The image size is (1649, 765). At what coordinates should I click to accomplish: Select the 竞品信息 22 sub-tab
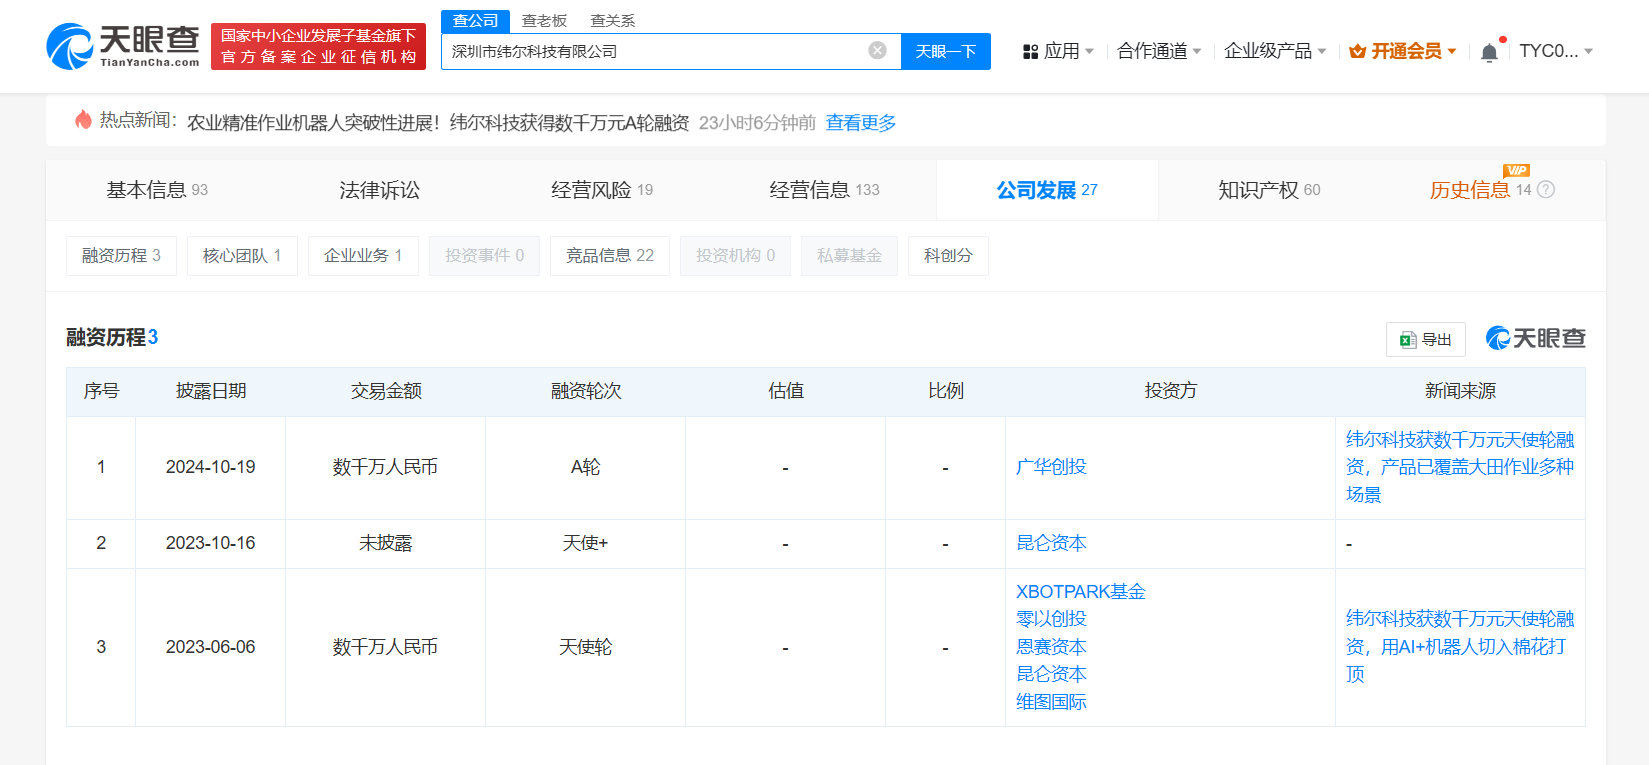coord(610,256)
